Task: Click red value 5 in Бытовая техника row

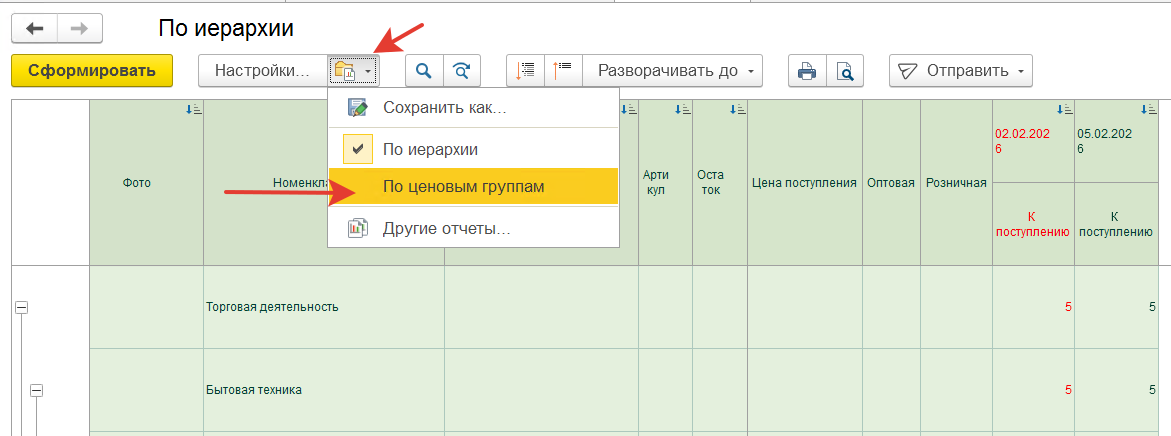Action: tap(1069, 390)
